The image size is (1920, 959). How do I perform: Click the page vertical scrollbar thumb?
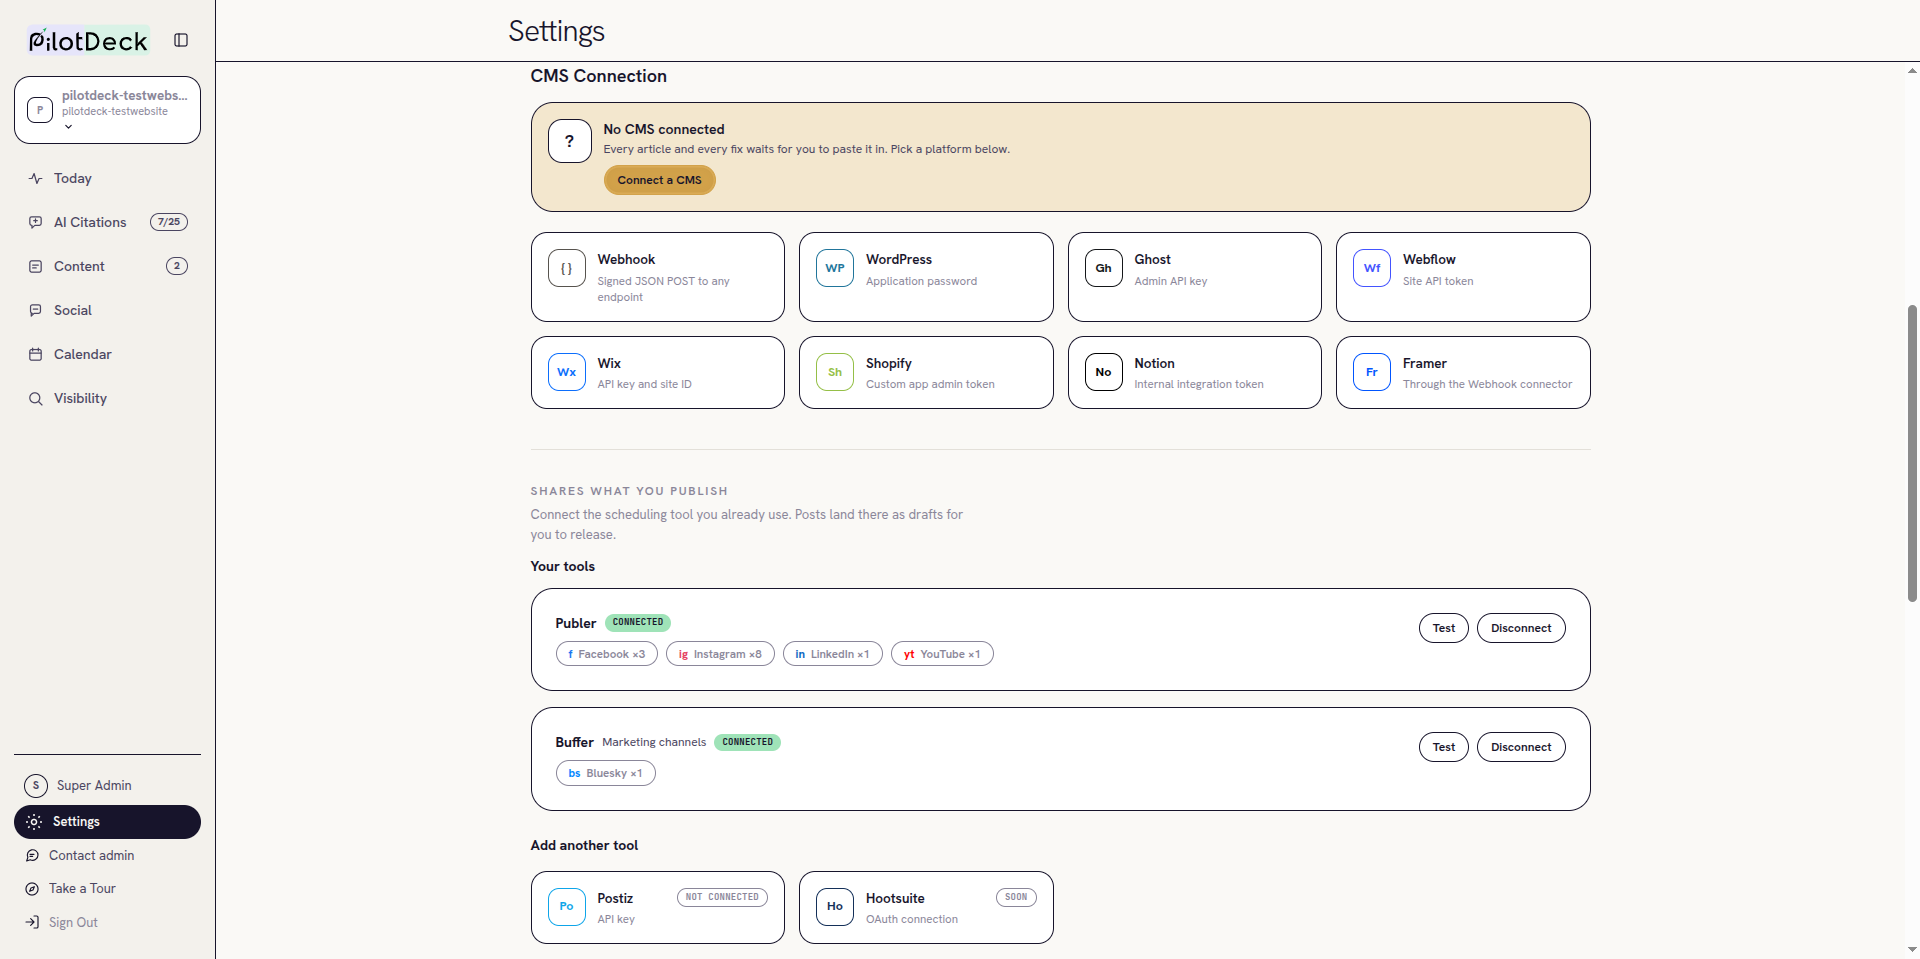1912,452
